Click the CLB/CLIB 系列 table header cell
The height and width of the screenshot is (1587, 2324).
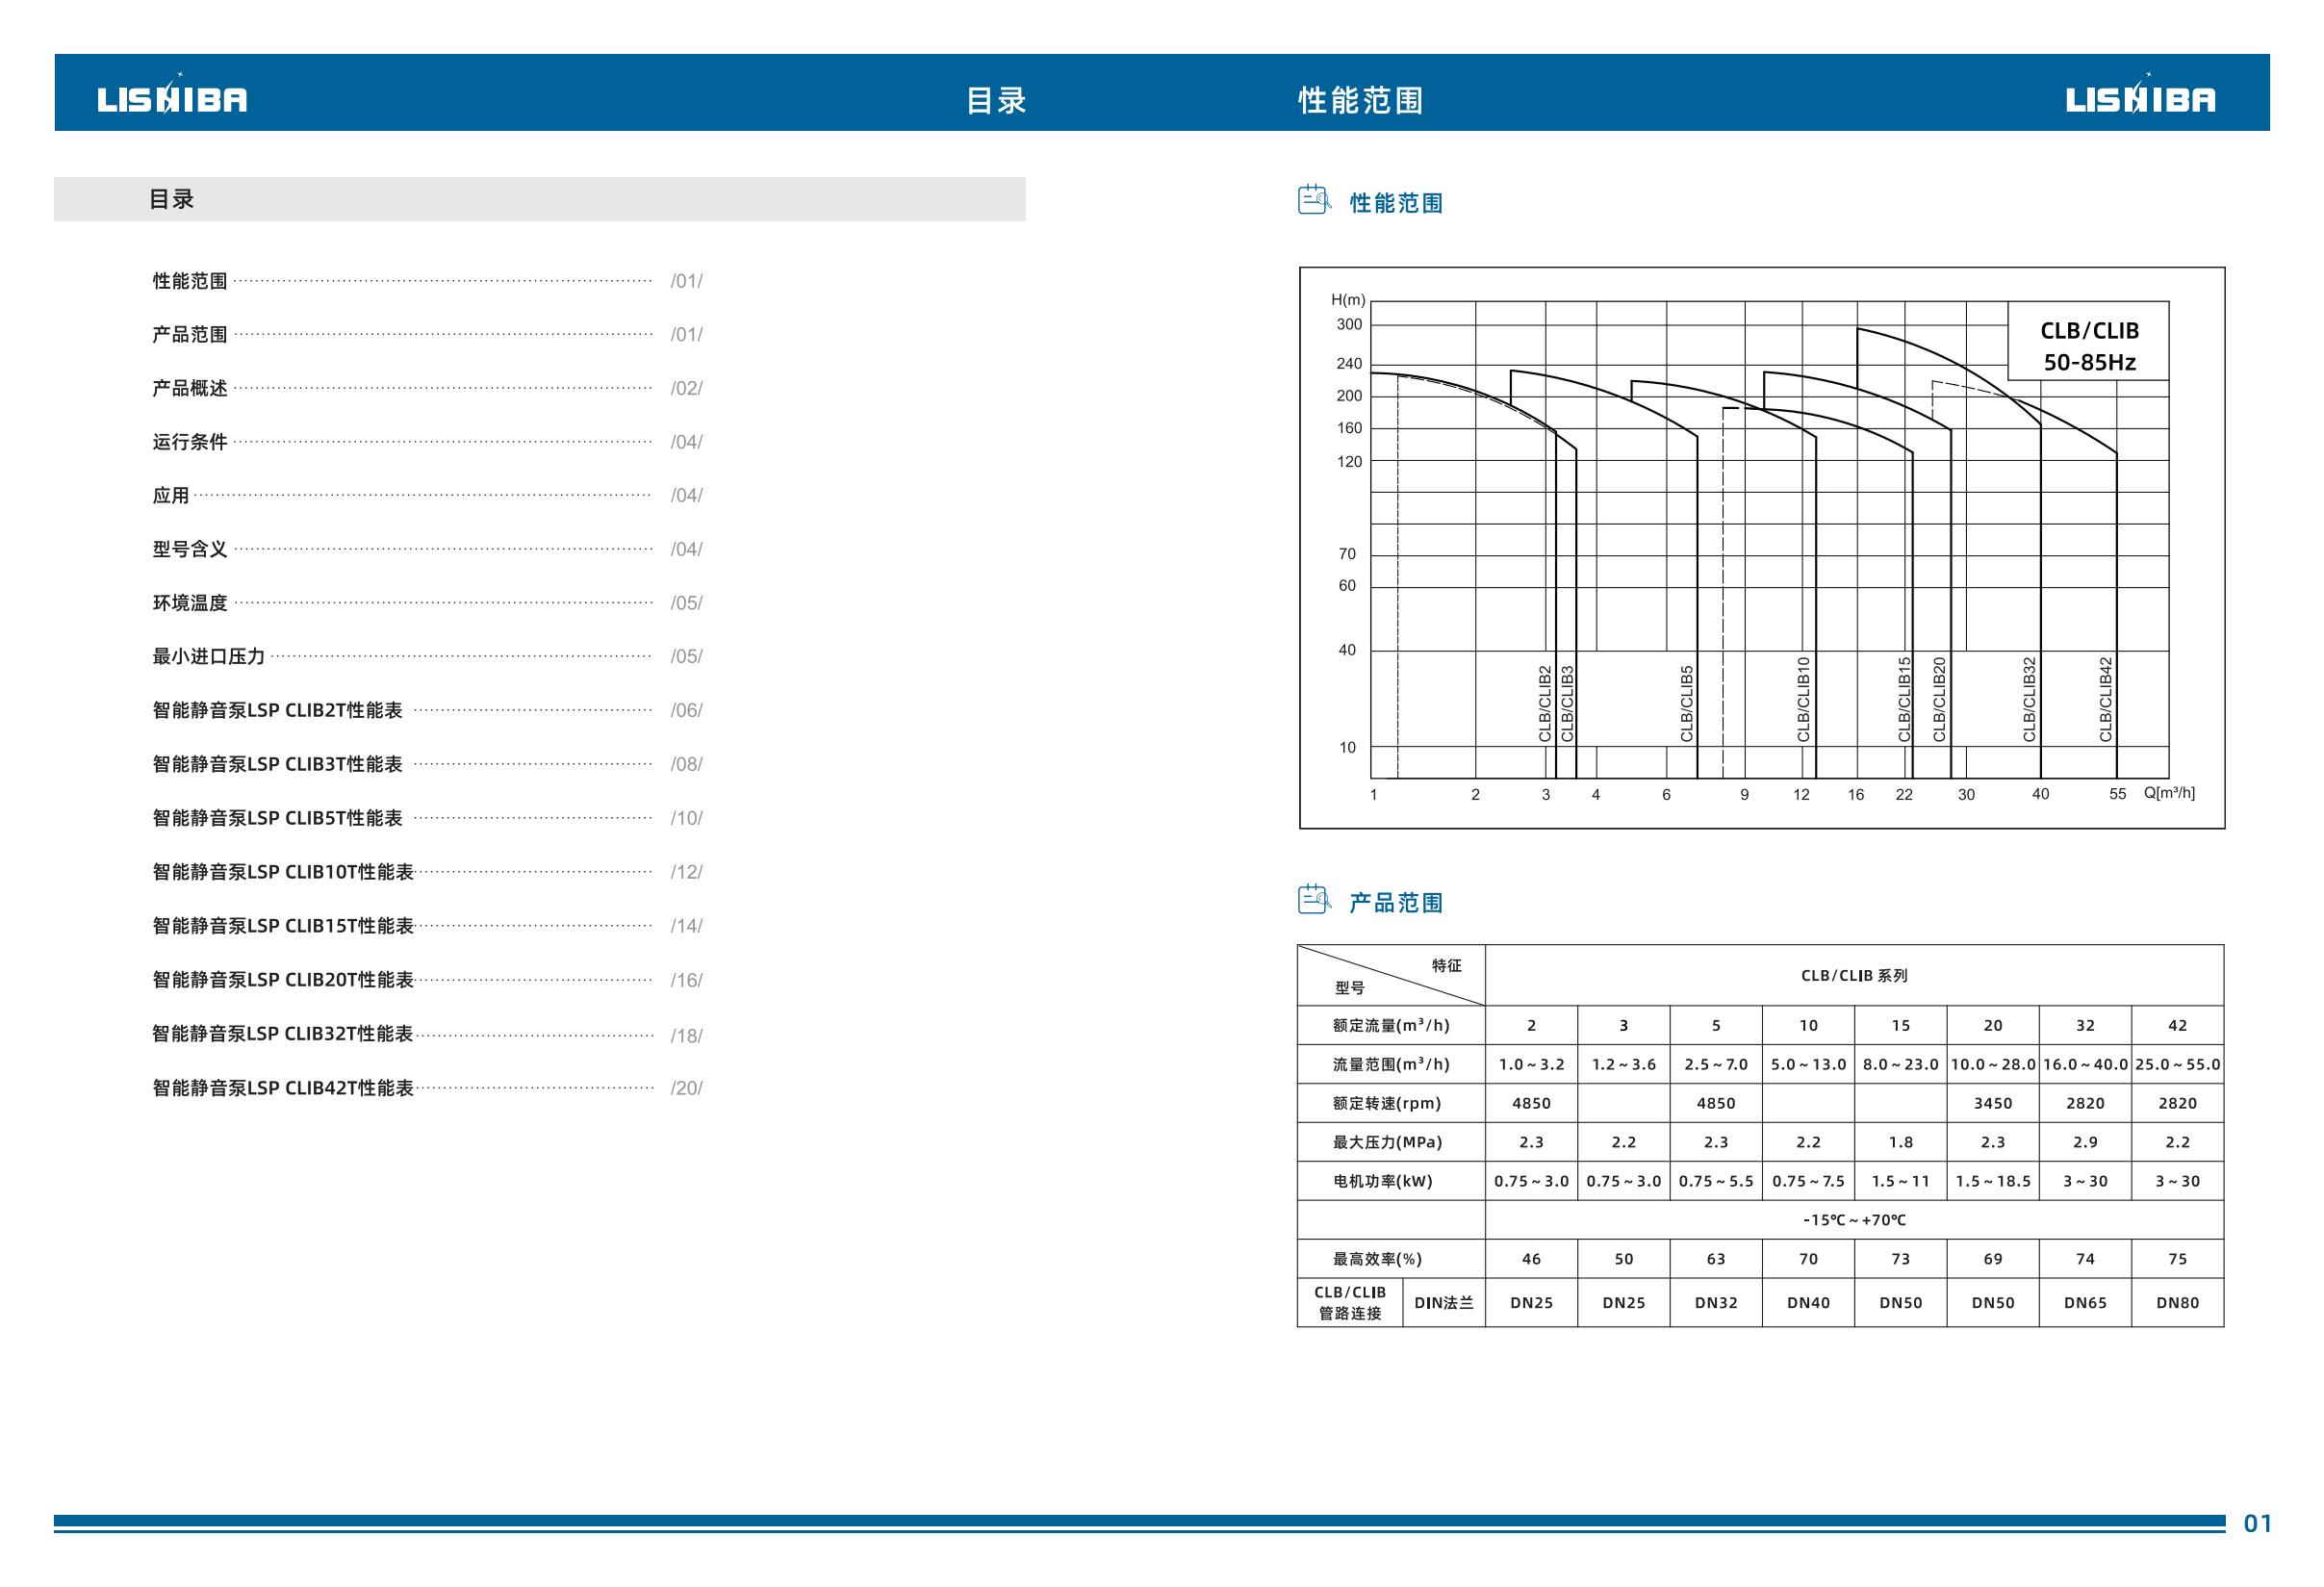coord(1854,976)
